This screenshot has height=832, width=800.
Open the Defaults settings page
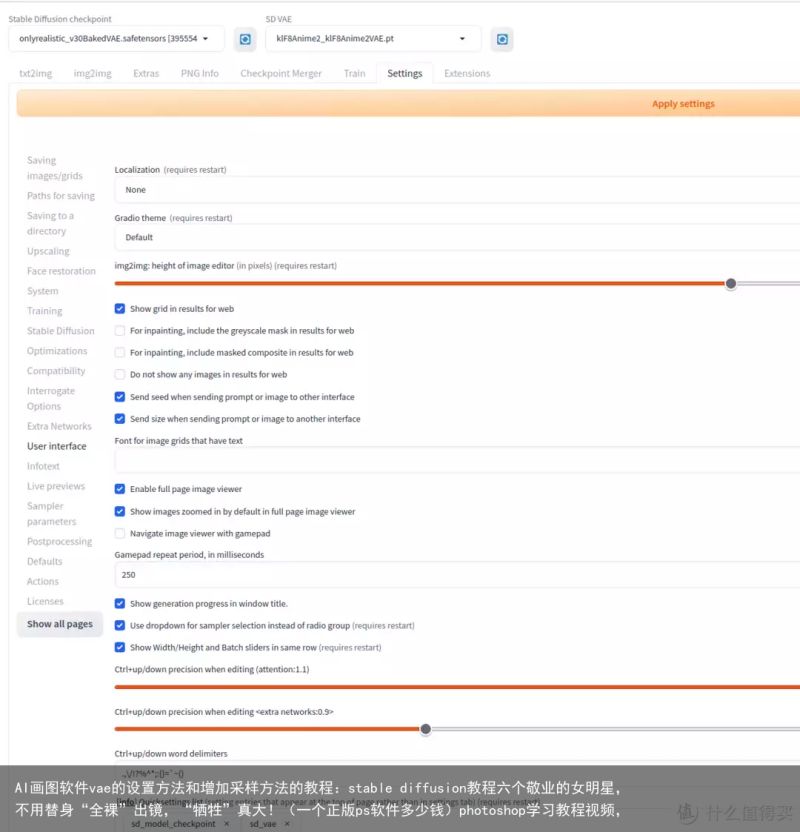point(45,561)
